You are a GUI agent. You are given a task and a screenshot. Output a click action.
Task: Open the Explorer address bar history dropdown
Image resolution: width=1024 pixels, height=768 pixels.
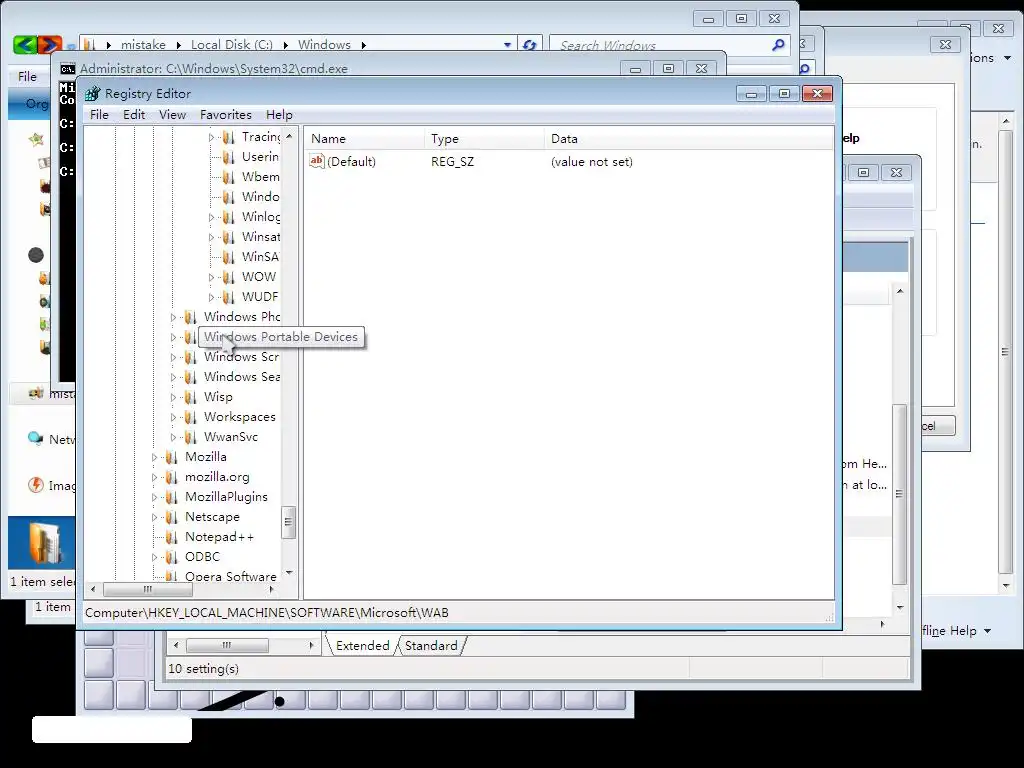(507, 45)
